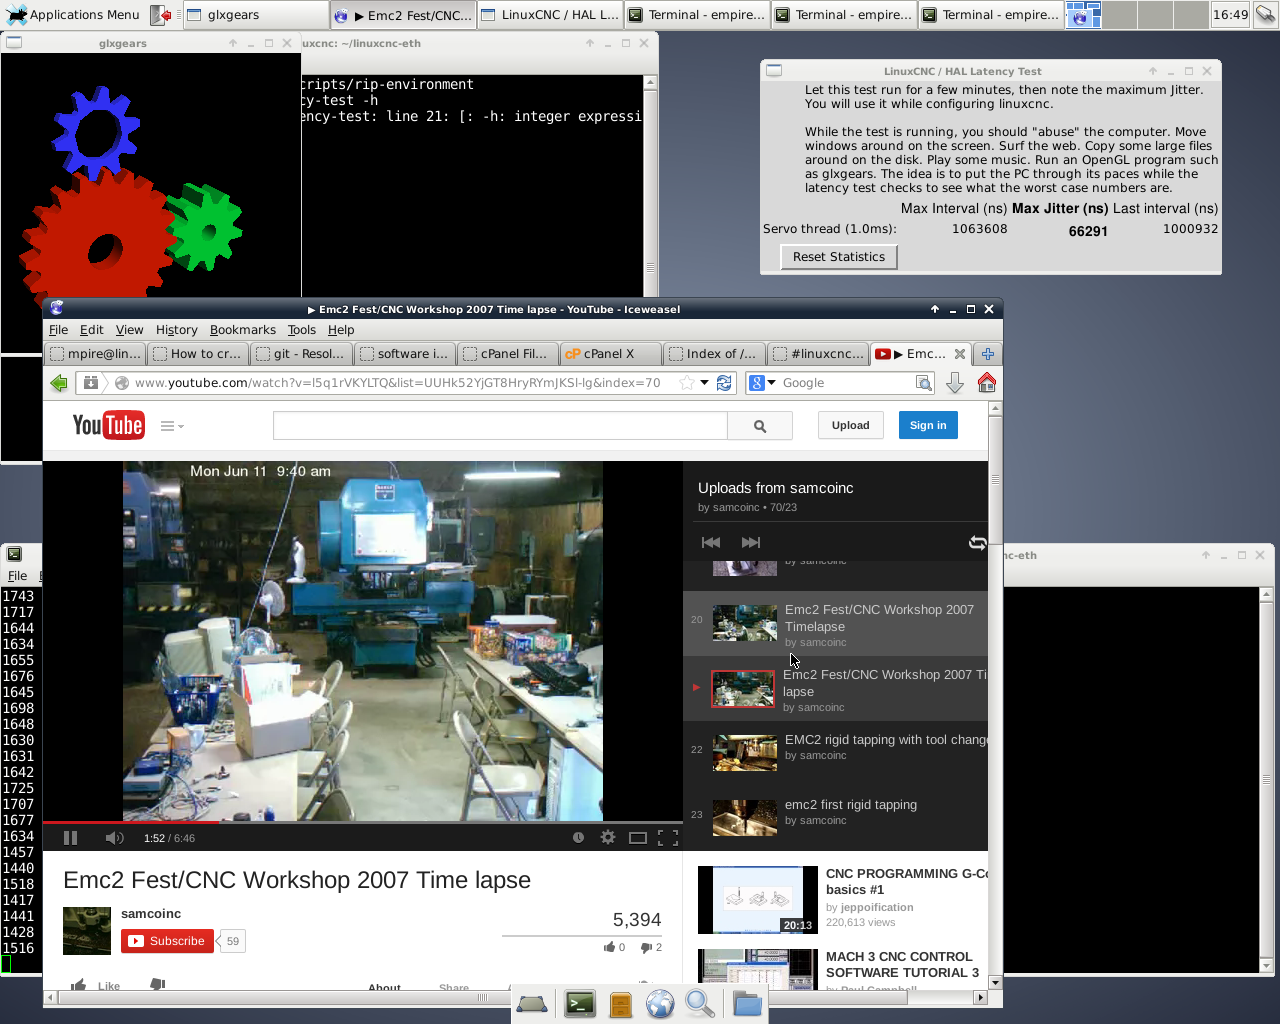Enter fullscreen video mode

point(668,838)
